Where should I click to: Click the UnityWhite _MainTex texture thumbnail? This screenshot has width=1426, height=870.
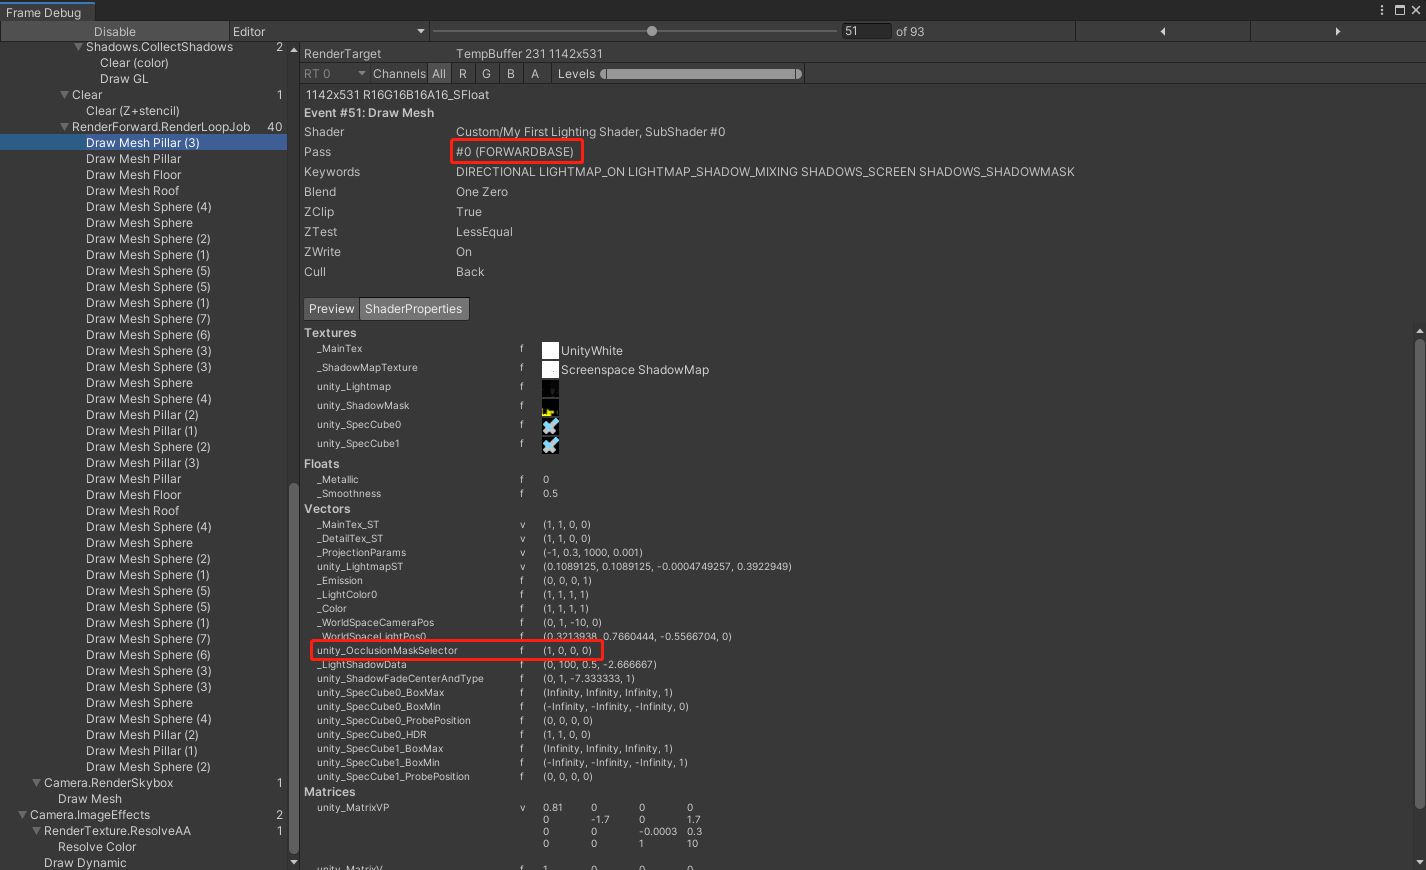550,349
